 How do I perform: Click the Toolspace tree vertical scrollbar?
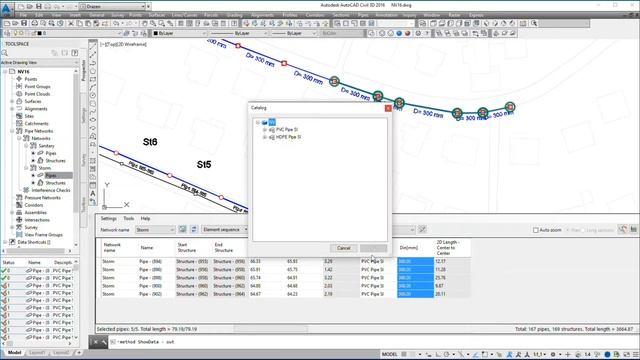[x=76, y=143]
